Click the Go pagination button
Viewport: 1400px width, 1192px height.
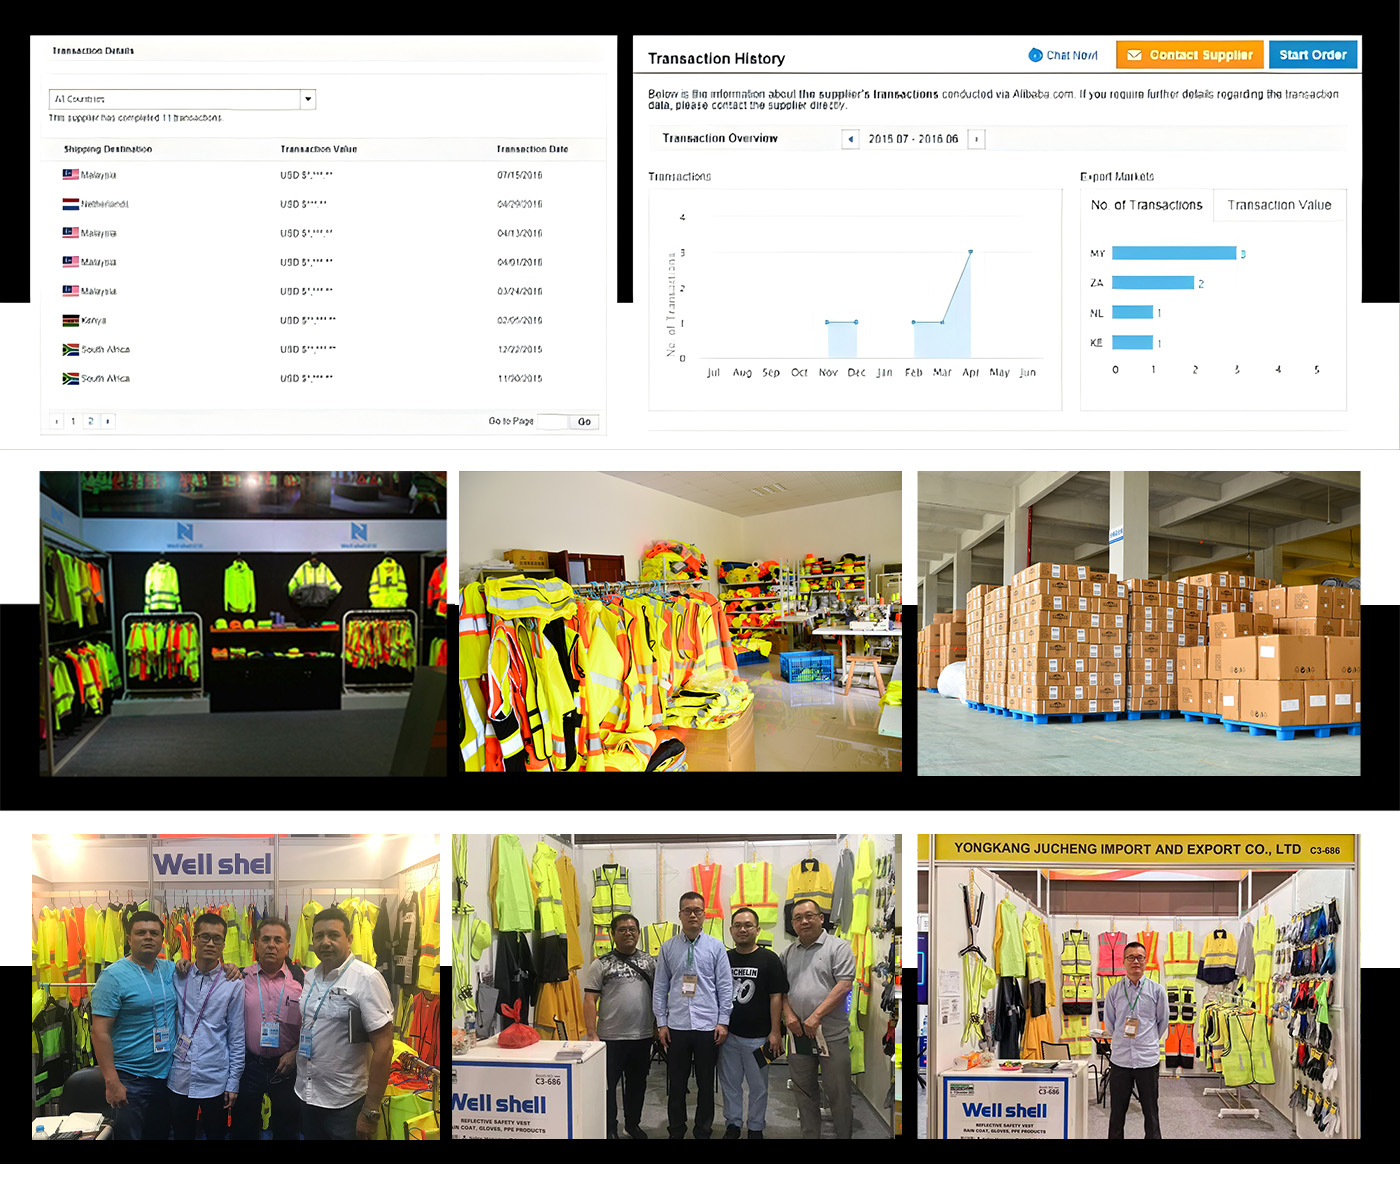[584, 422]
